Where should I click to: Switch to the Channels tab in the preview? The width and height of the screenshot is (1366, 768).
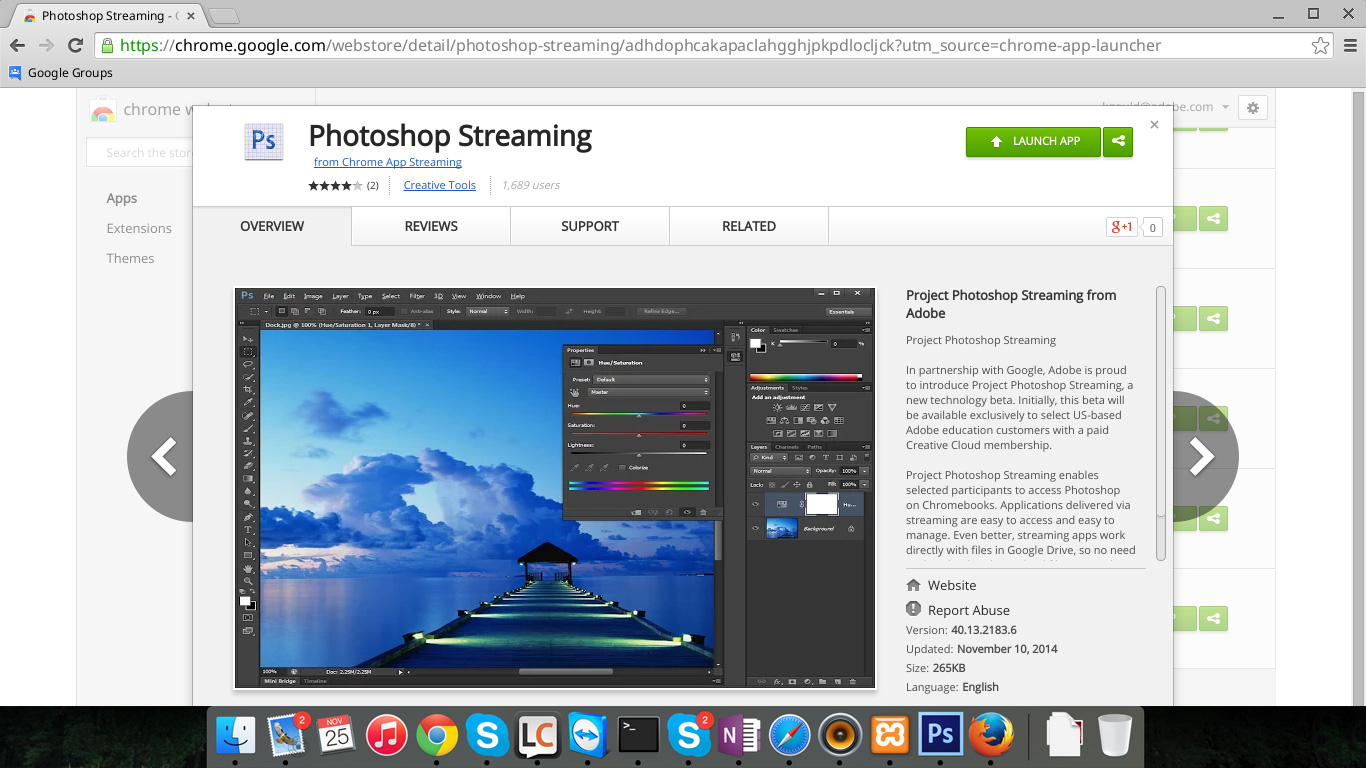tap(786, 447)
